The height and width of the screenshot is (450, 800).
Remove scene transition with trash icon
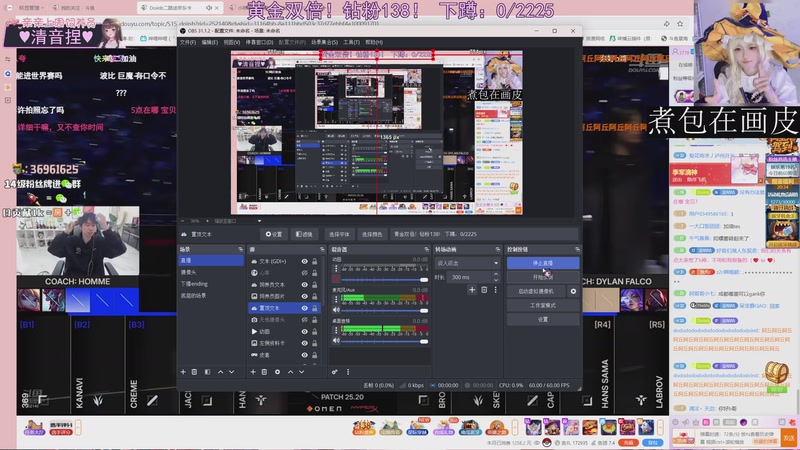(x=484, y=290)
